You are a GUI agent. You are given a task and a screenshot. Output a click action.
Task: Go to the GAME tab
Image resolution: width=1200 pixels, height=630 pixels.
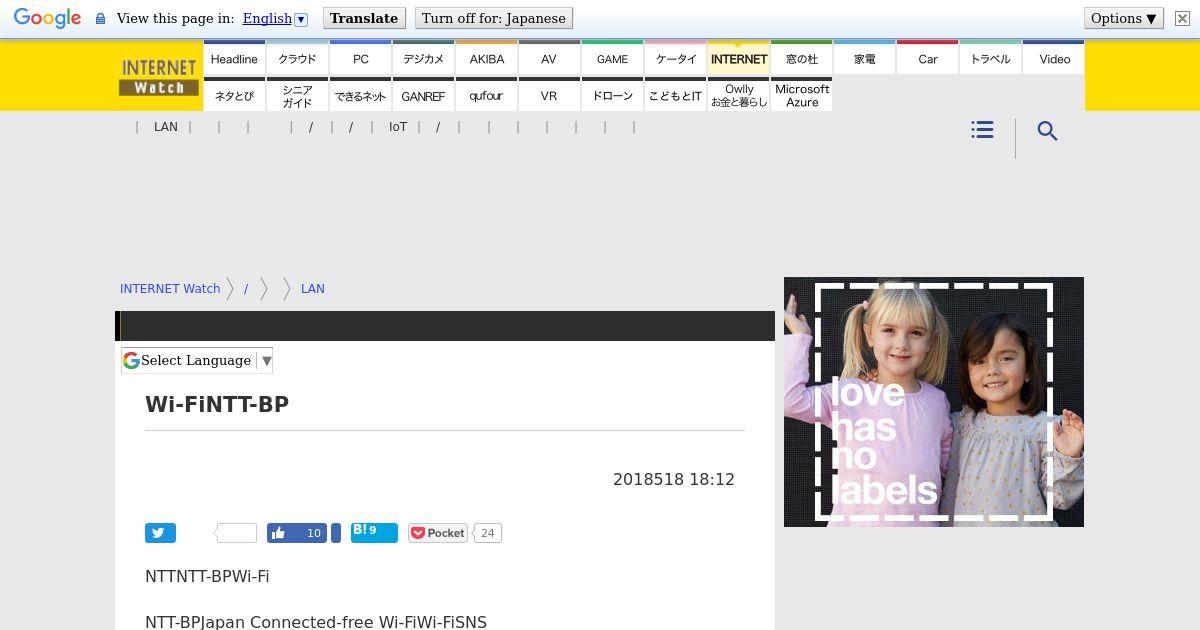click(x=612, y=58)
